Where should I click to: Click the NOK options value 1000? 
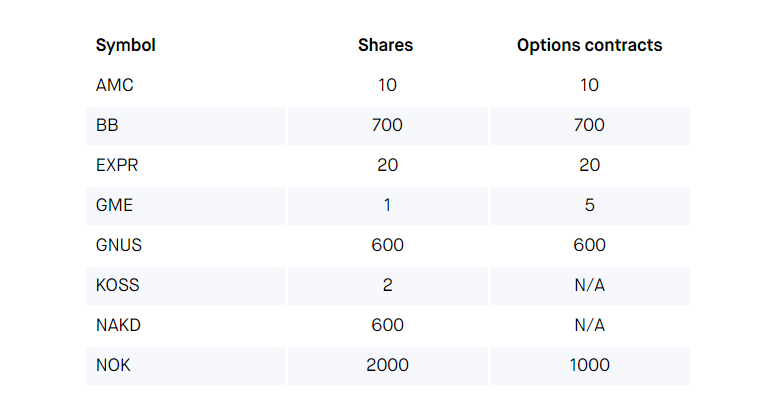click(x=589, y=365)
